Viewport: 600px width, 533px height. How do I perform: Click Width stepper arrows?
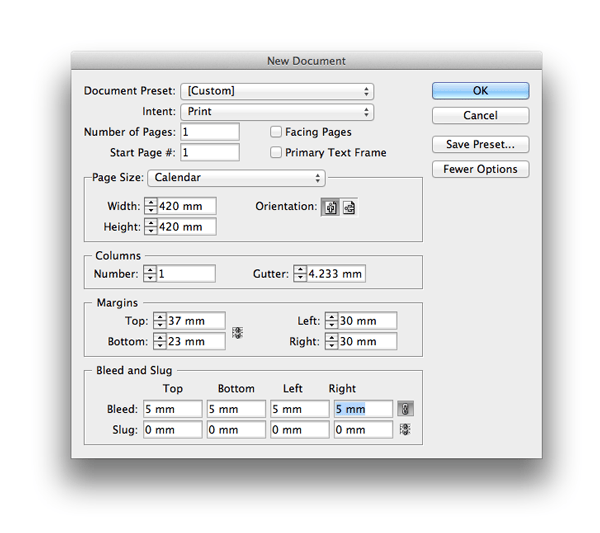151,206
